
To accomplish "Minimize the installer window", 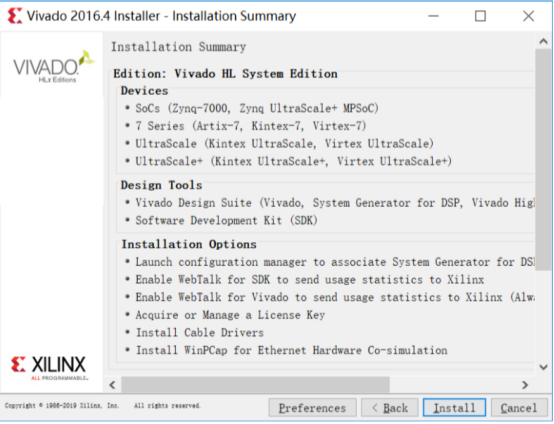I will [433, 16].
